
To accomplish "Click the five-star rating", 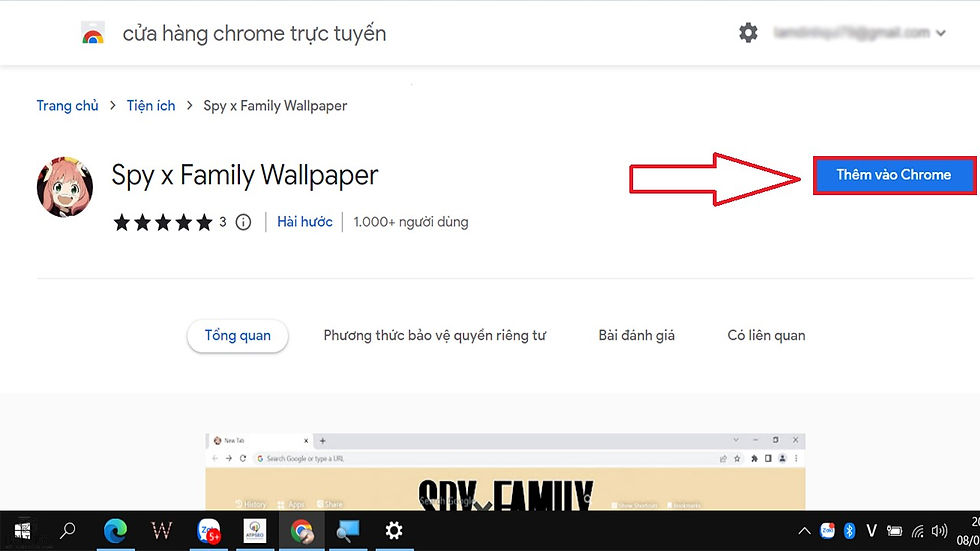I will click(162, 222).
